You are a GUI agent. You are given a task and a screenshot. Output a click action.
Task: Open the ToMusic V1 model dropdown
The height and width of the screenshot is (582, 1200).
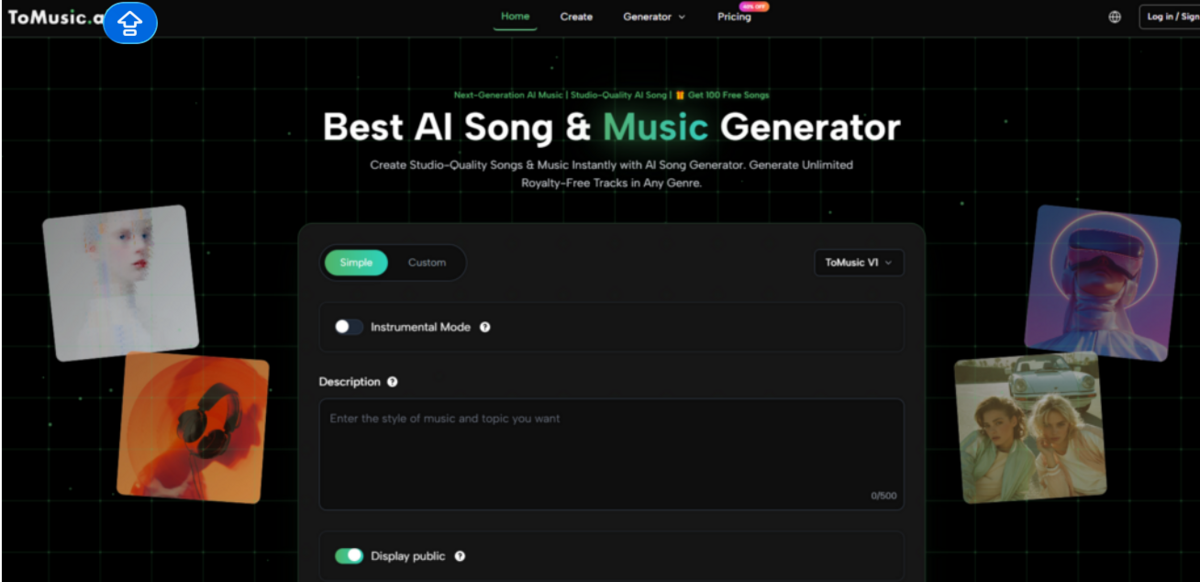(859, 262)
